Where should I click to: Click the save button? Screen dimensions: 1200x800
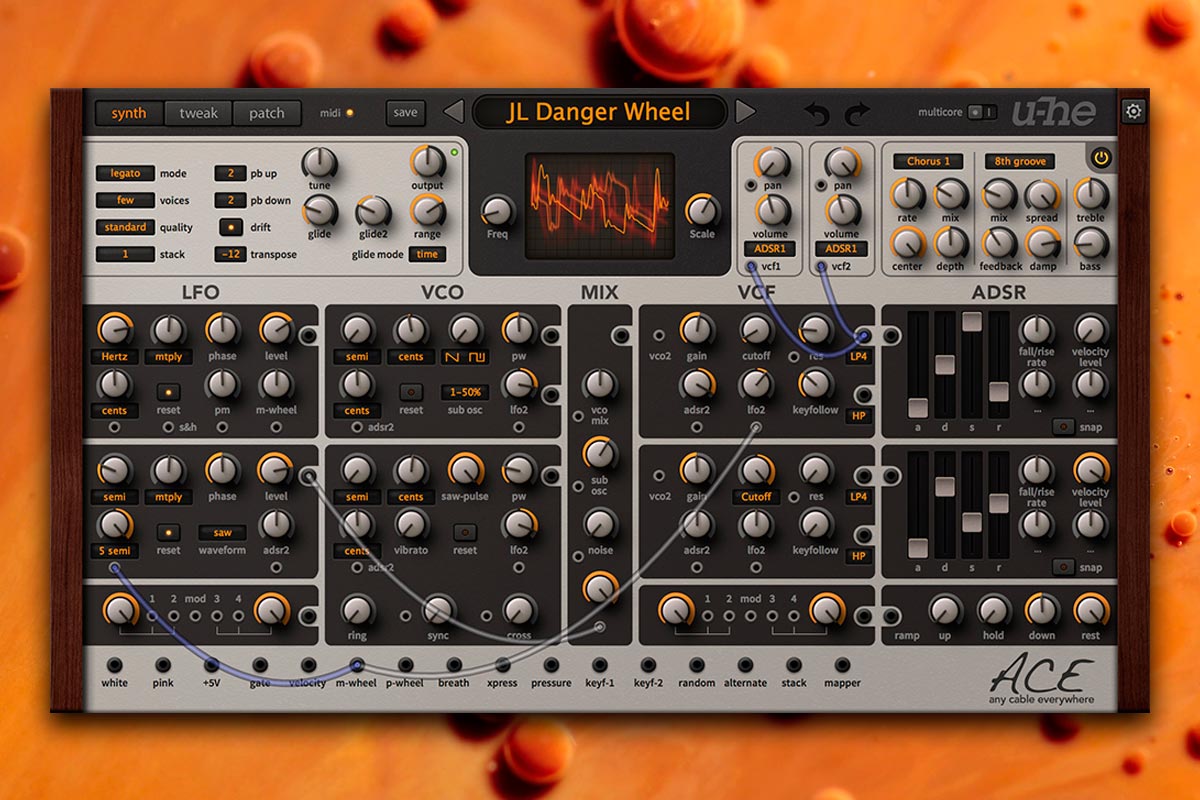[405, 113]
